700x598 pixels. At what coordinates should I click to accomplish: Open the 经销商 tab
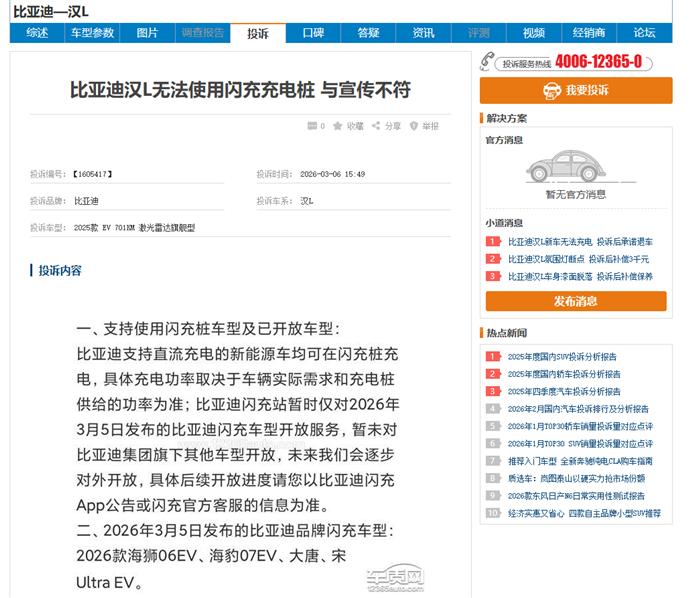(x=589, y=33)
